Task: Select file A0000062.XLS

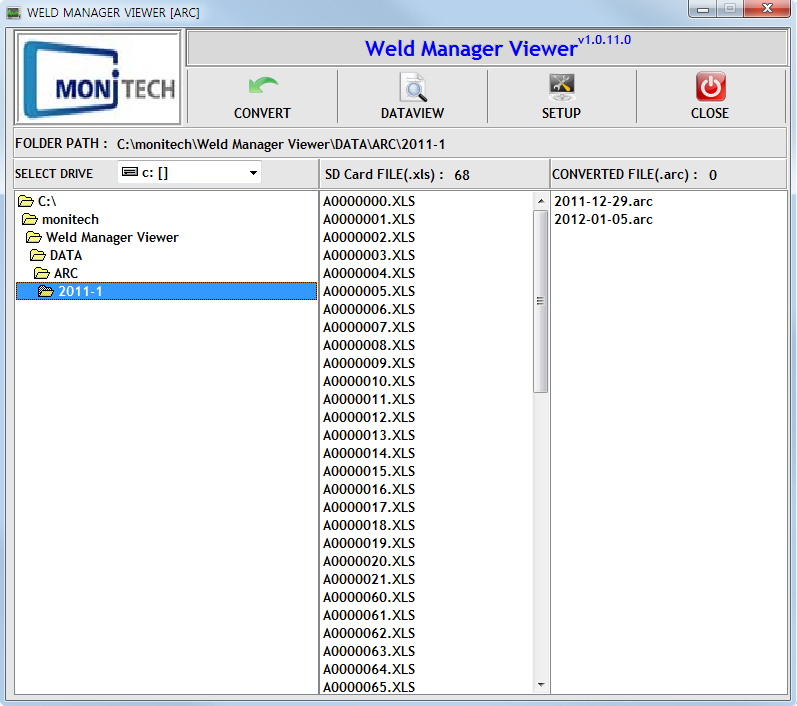Action: [x=369, y=633]
